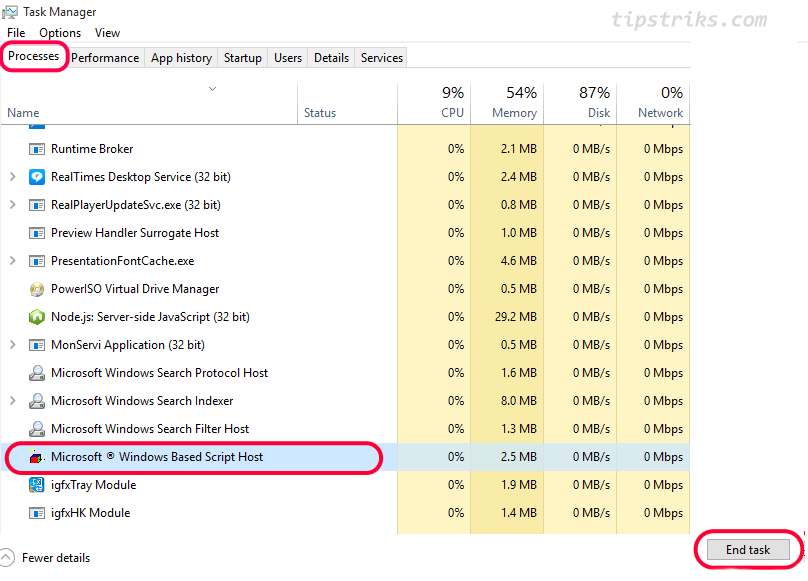
Task: Switch to the Services tab
Action: [x=382, y=58]
